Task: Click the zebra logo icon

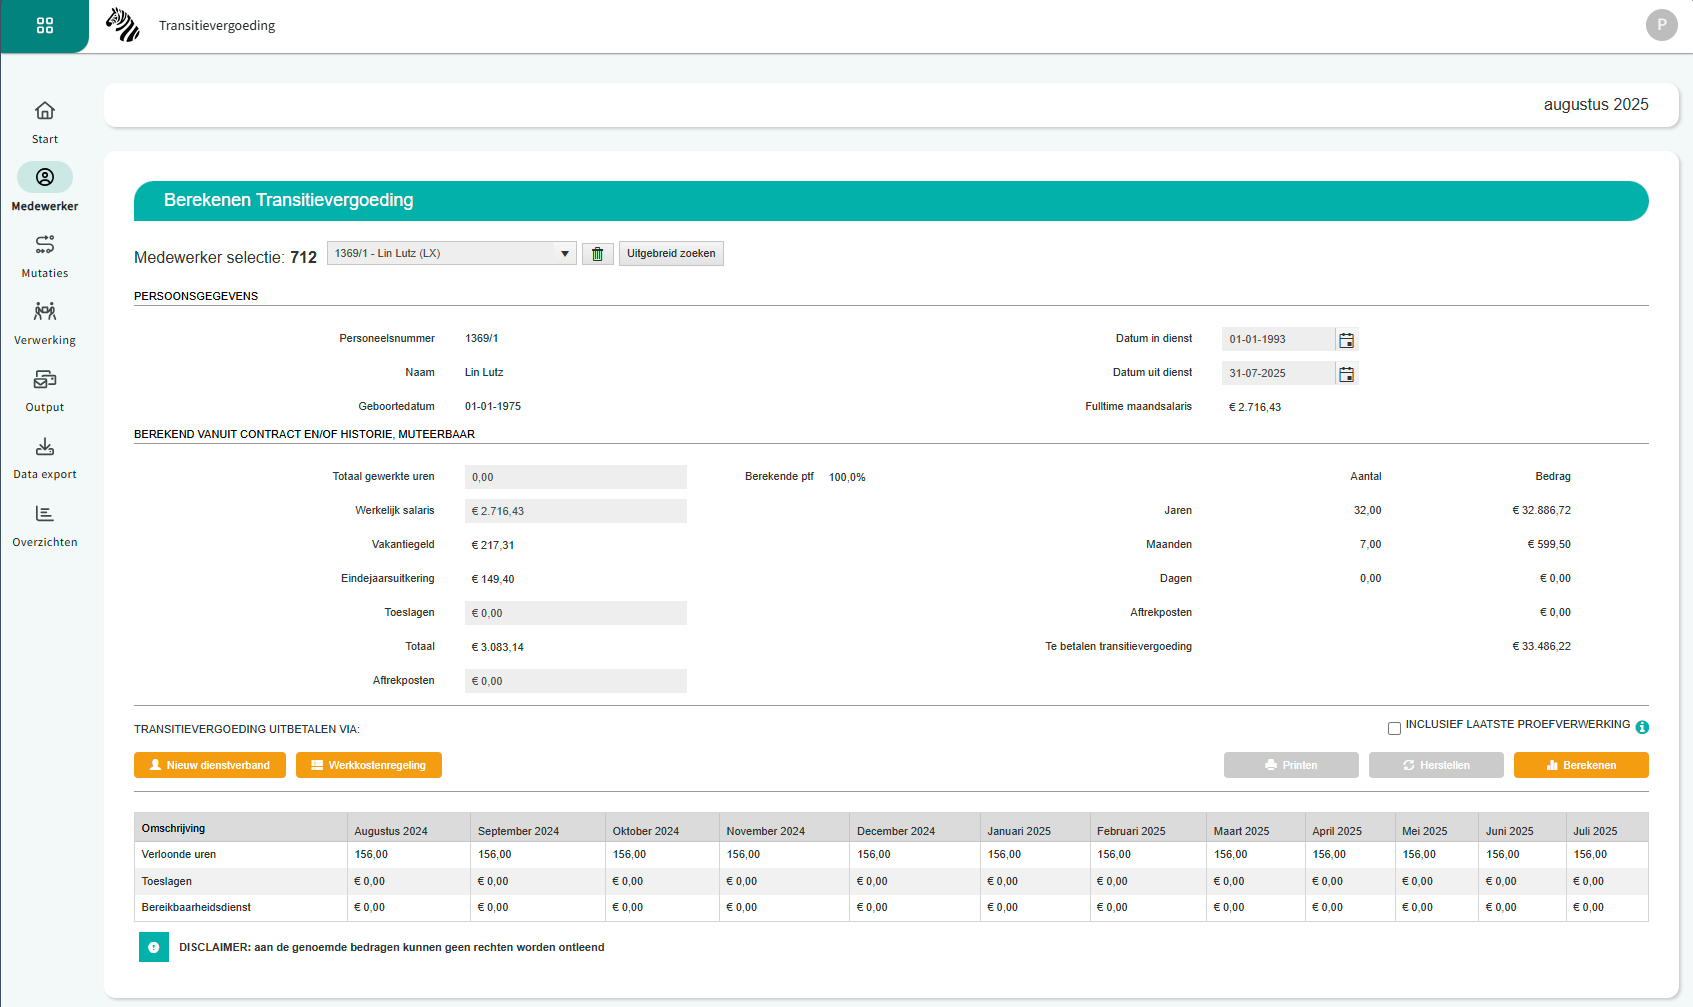Action: click(x=123, y=25)
